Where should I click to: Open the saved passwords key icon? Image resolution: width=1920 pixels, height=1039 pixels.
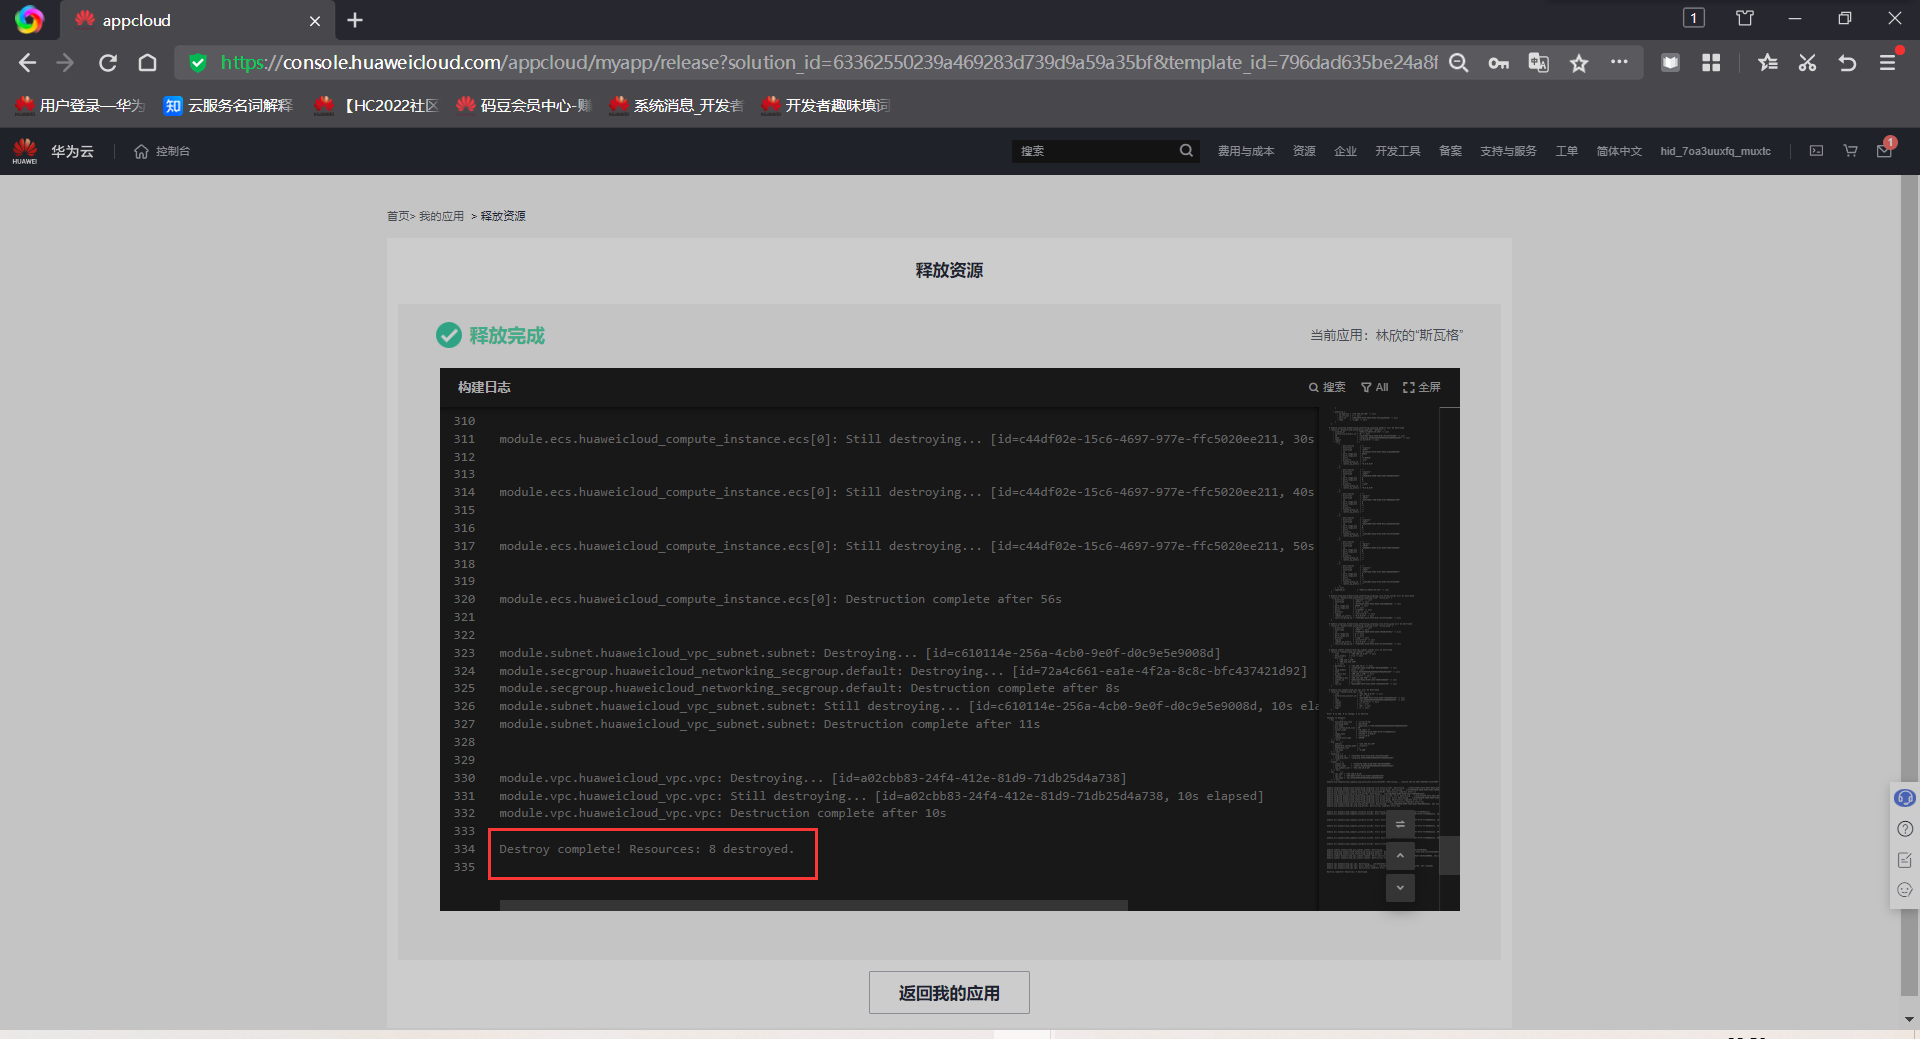(x=1498, y=63)
